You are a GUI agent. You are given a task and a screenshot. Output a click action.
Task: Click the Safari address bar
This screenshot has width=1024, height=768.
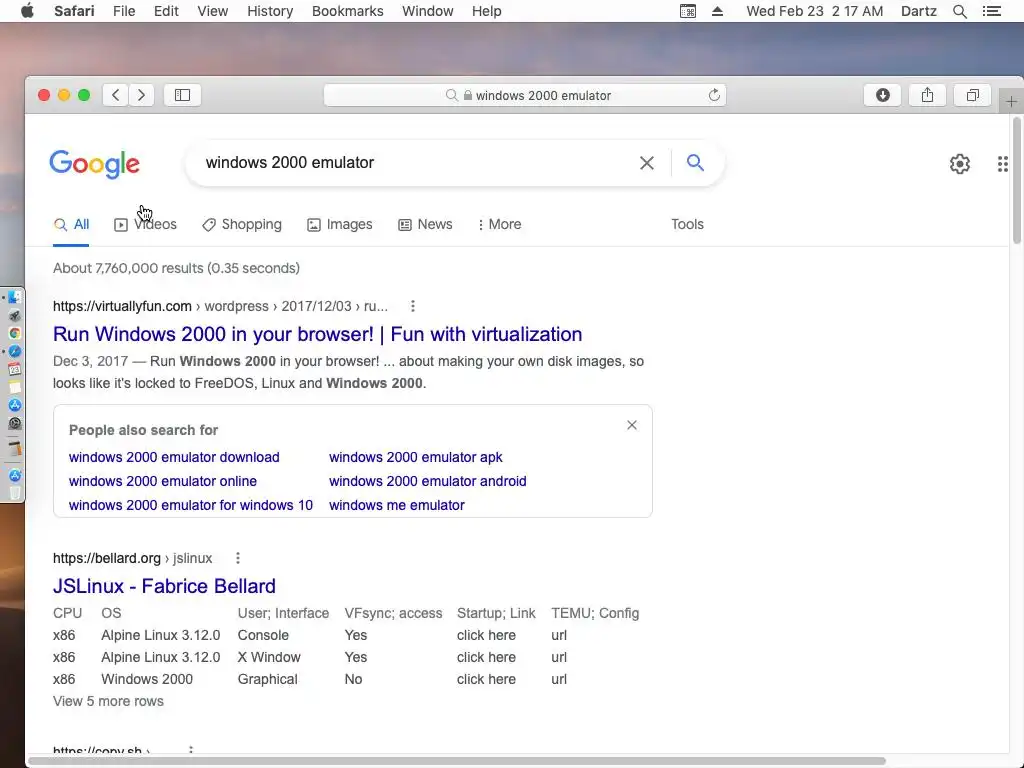524,95
